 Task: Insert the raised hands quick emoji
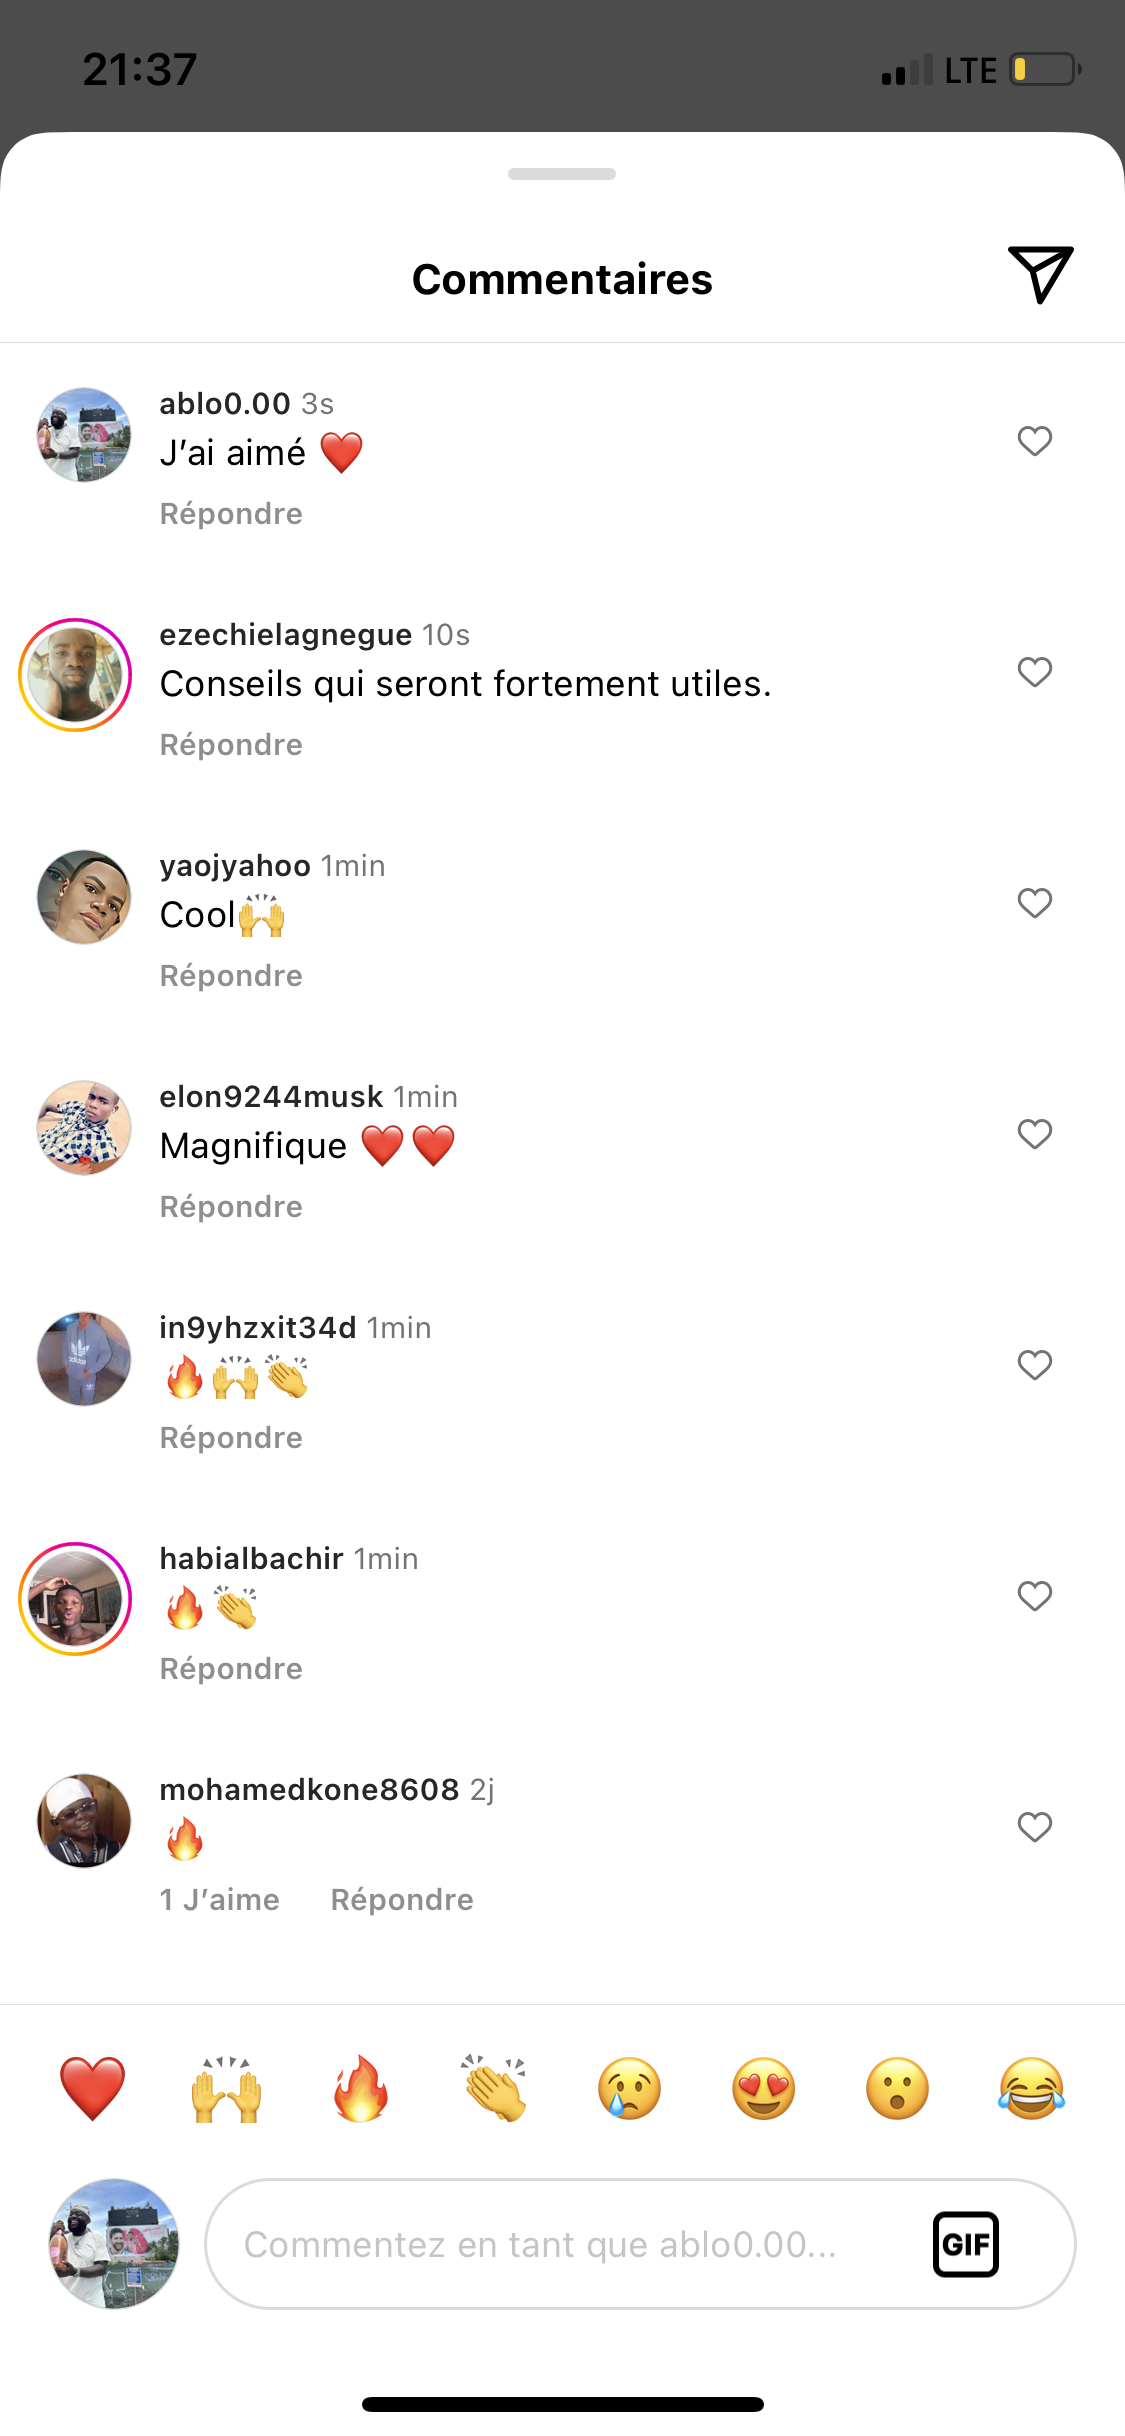pyautogui.click(x=226, y=2089)
